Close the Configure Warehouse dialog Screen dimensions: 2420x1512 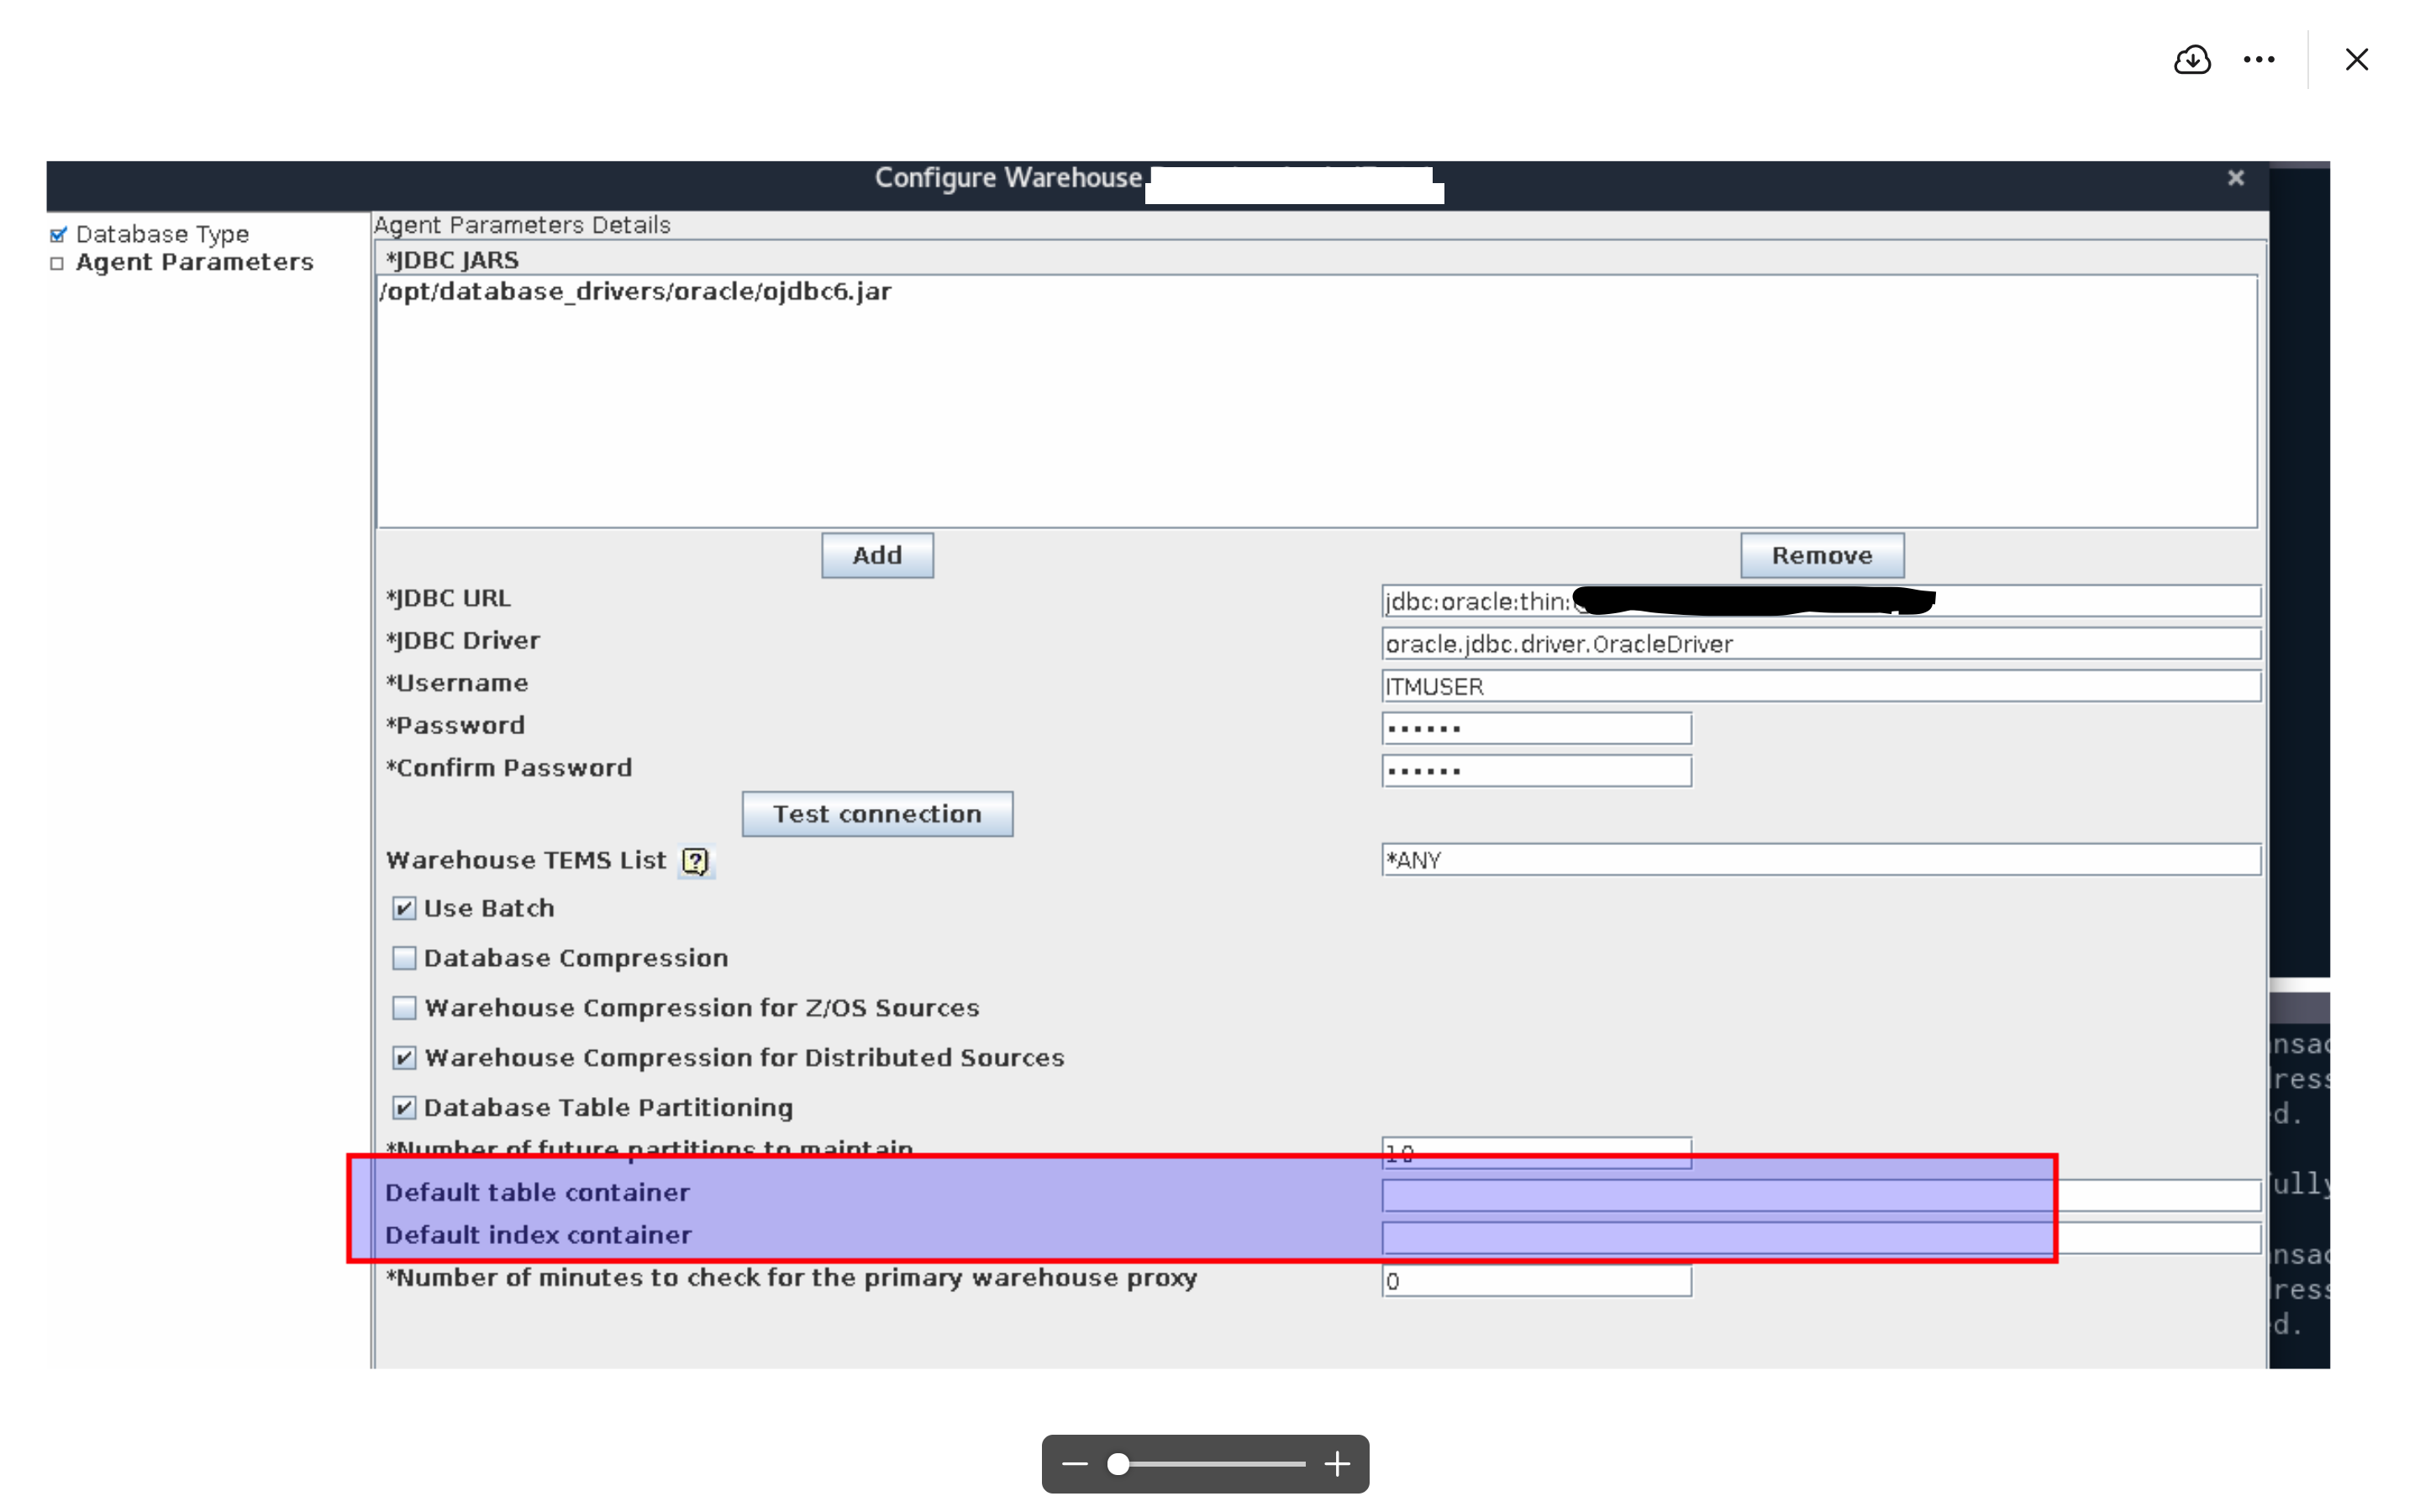pyautogui.click(x=2236, y=178)
